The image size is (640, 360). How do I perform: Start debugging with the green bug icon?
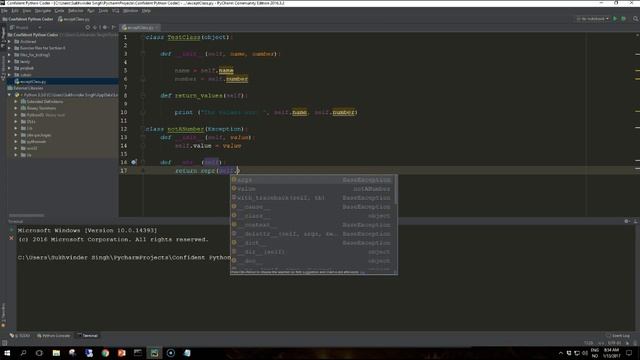(624, 19)
